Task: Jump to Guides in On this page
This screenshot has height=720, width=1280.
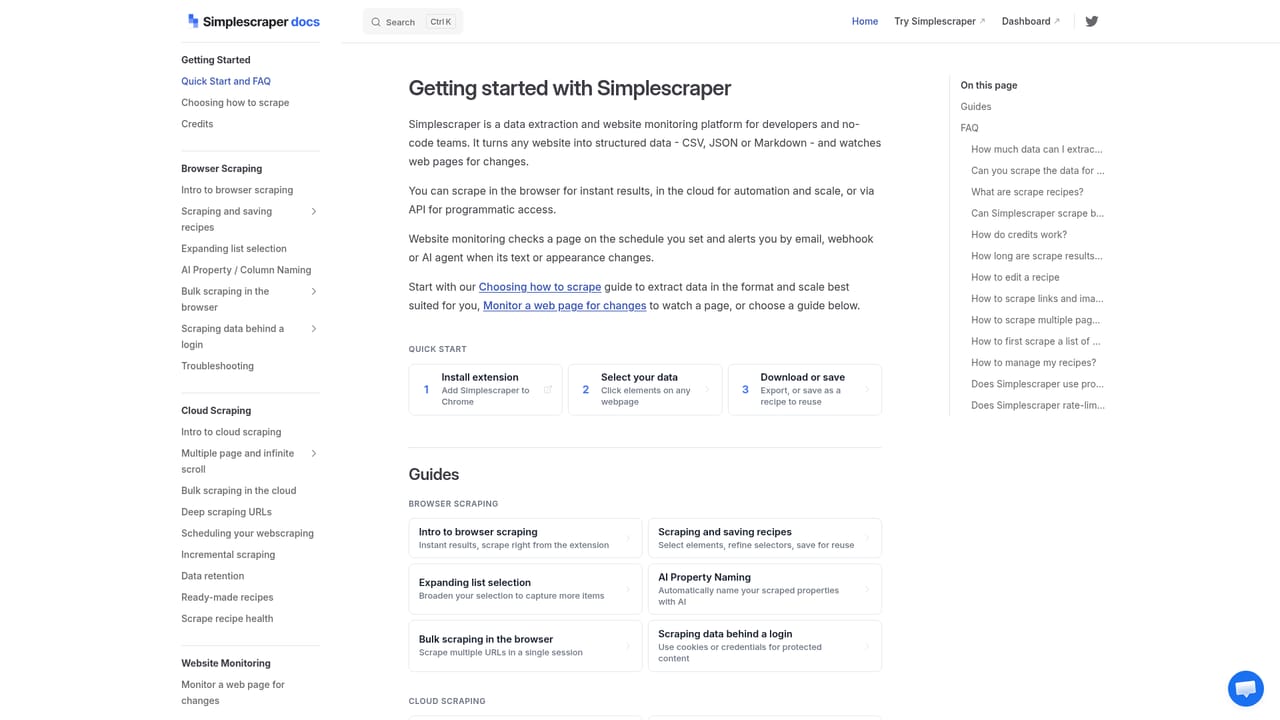Action: pyautogui.click(x=976, y=107)
